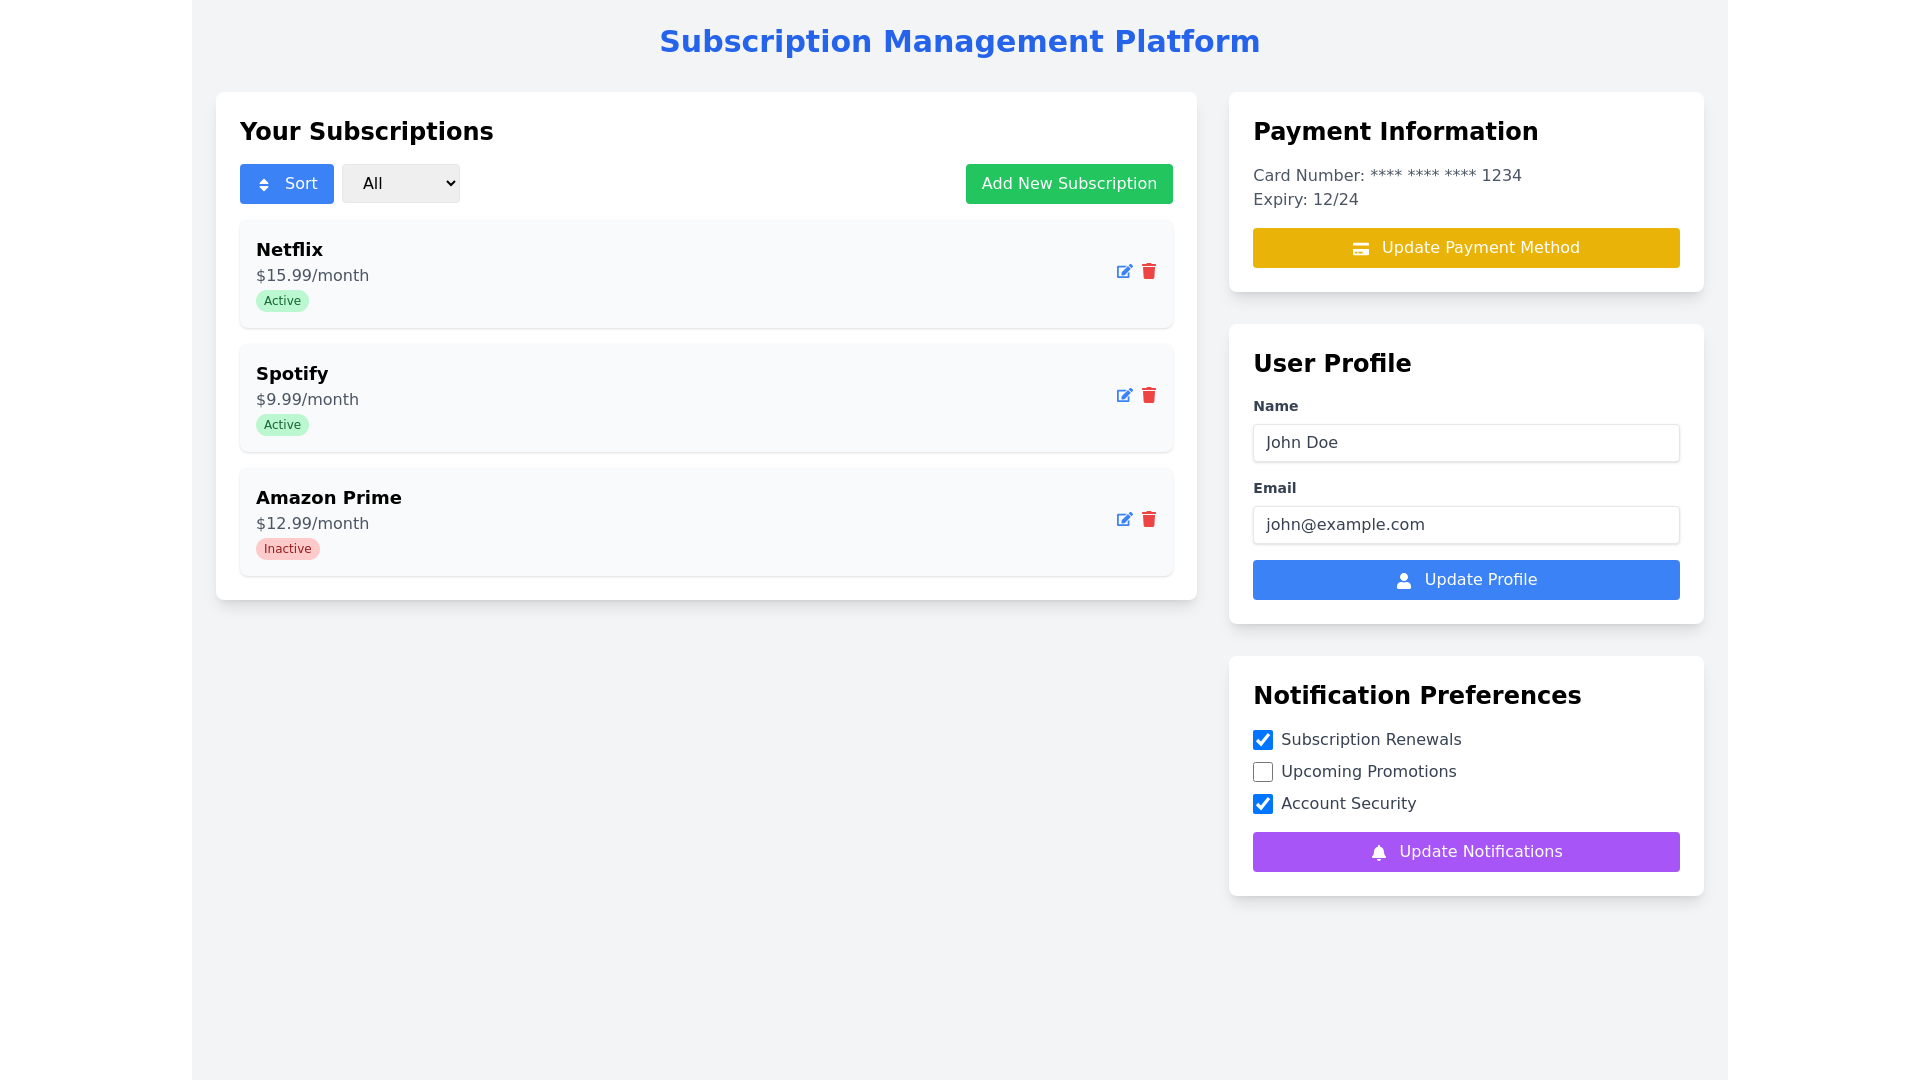Click the Name input field
The height and width of the screenshot is (1080, 1920).
(1466, 443)
